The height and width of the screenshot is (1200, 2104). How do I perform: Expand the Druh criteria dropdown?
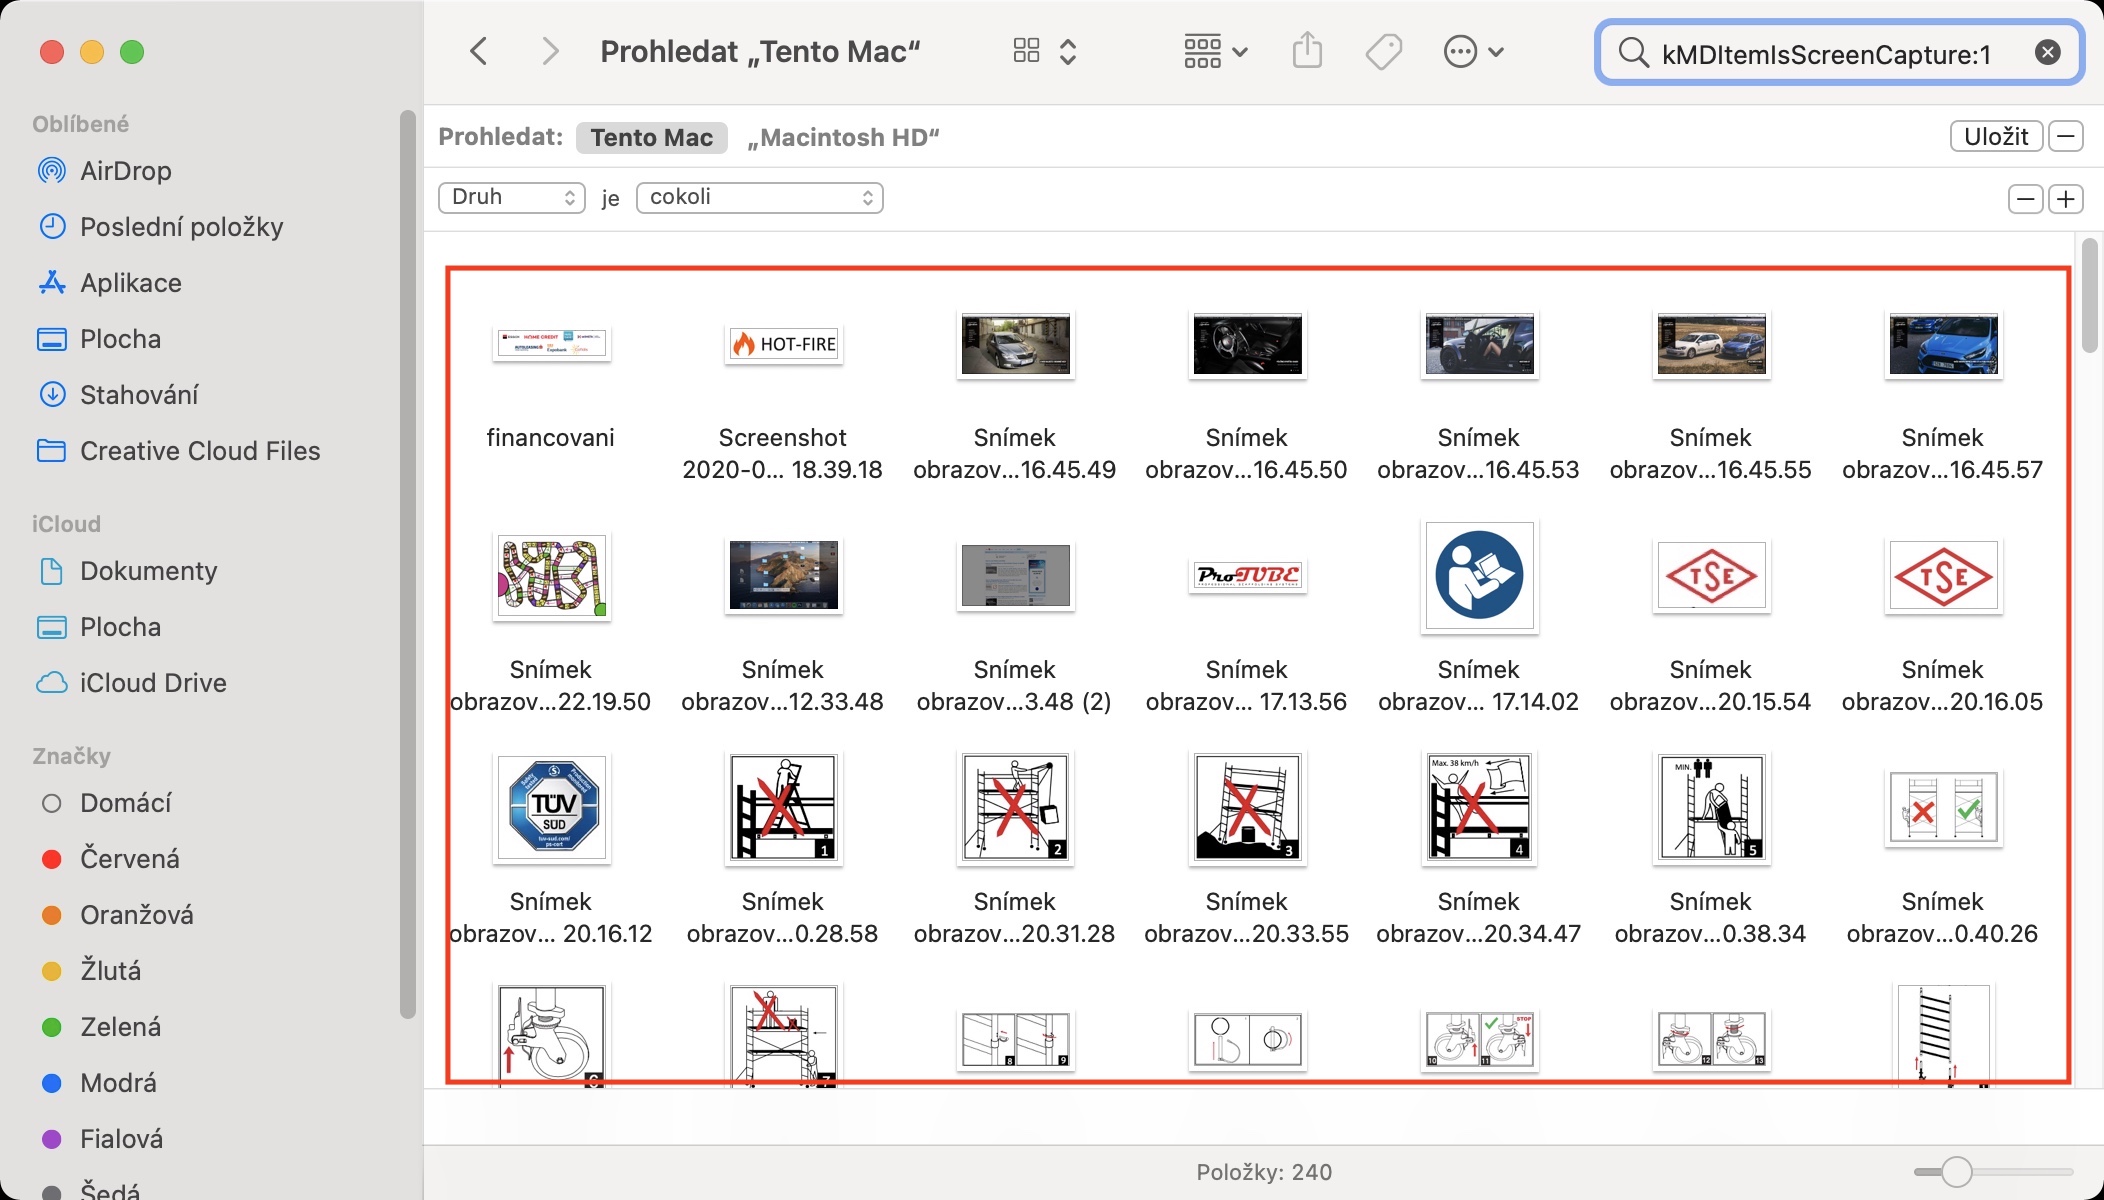[511, 197]
